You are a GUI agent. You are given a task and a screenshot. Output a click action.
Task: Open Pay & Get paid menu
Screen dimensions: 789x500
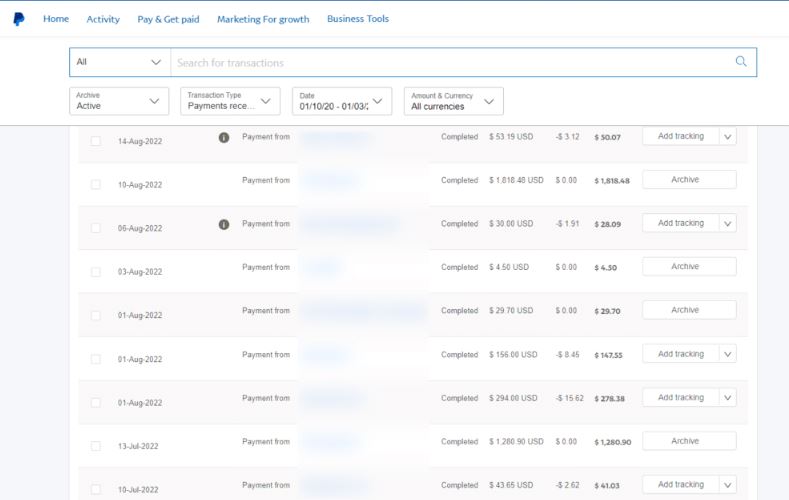168,19
